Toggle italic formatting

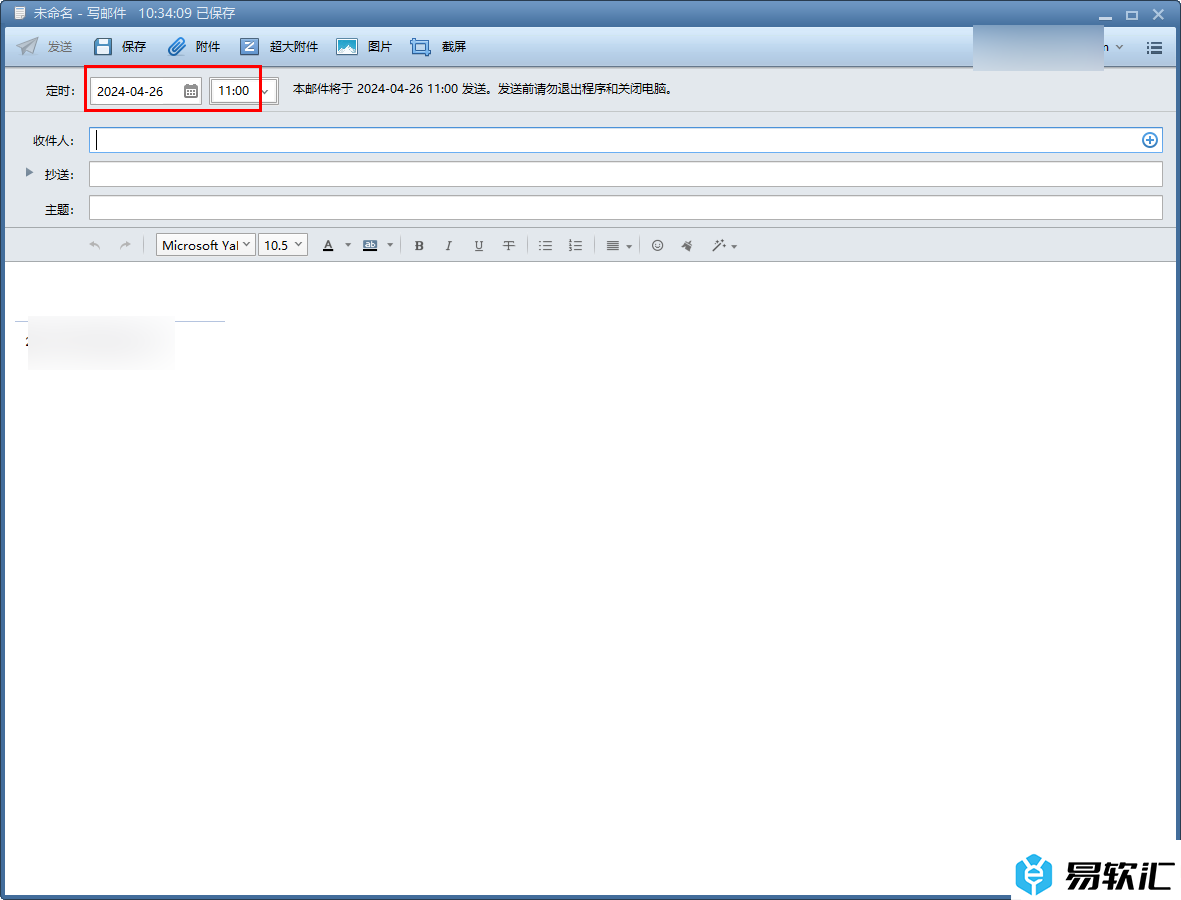(449, 246)
